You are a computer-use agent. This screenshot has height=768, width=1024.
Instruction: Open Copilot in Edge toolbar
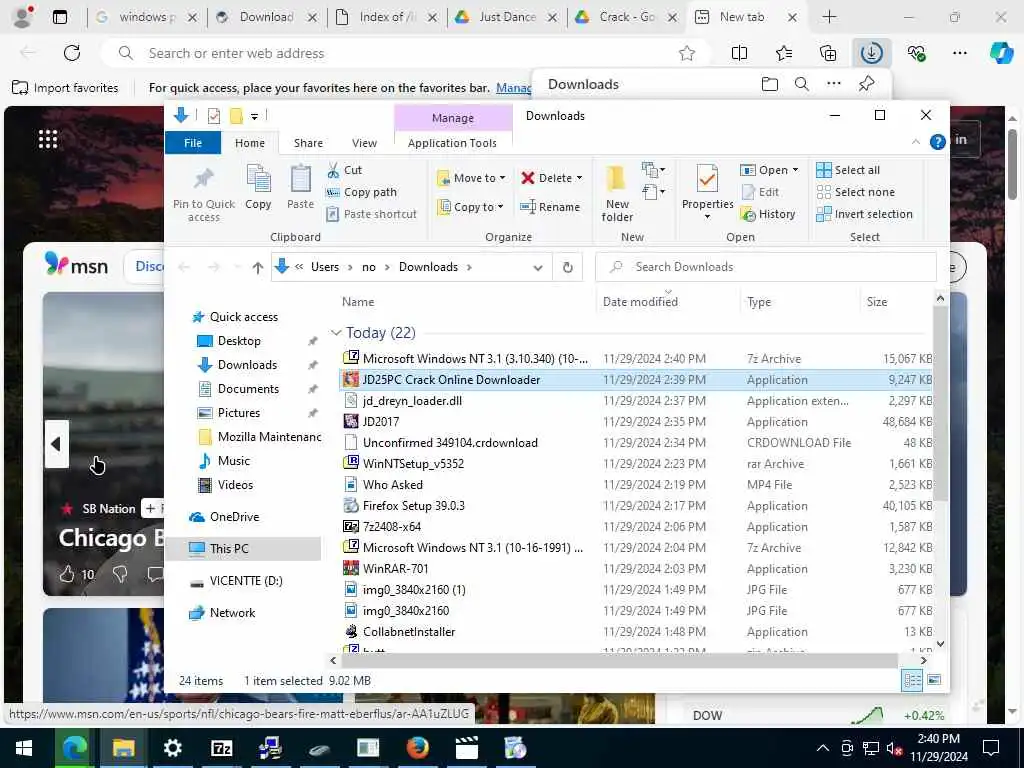pyautogui.click(x=1001, y=53)
